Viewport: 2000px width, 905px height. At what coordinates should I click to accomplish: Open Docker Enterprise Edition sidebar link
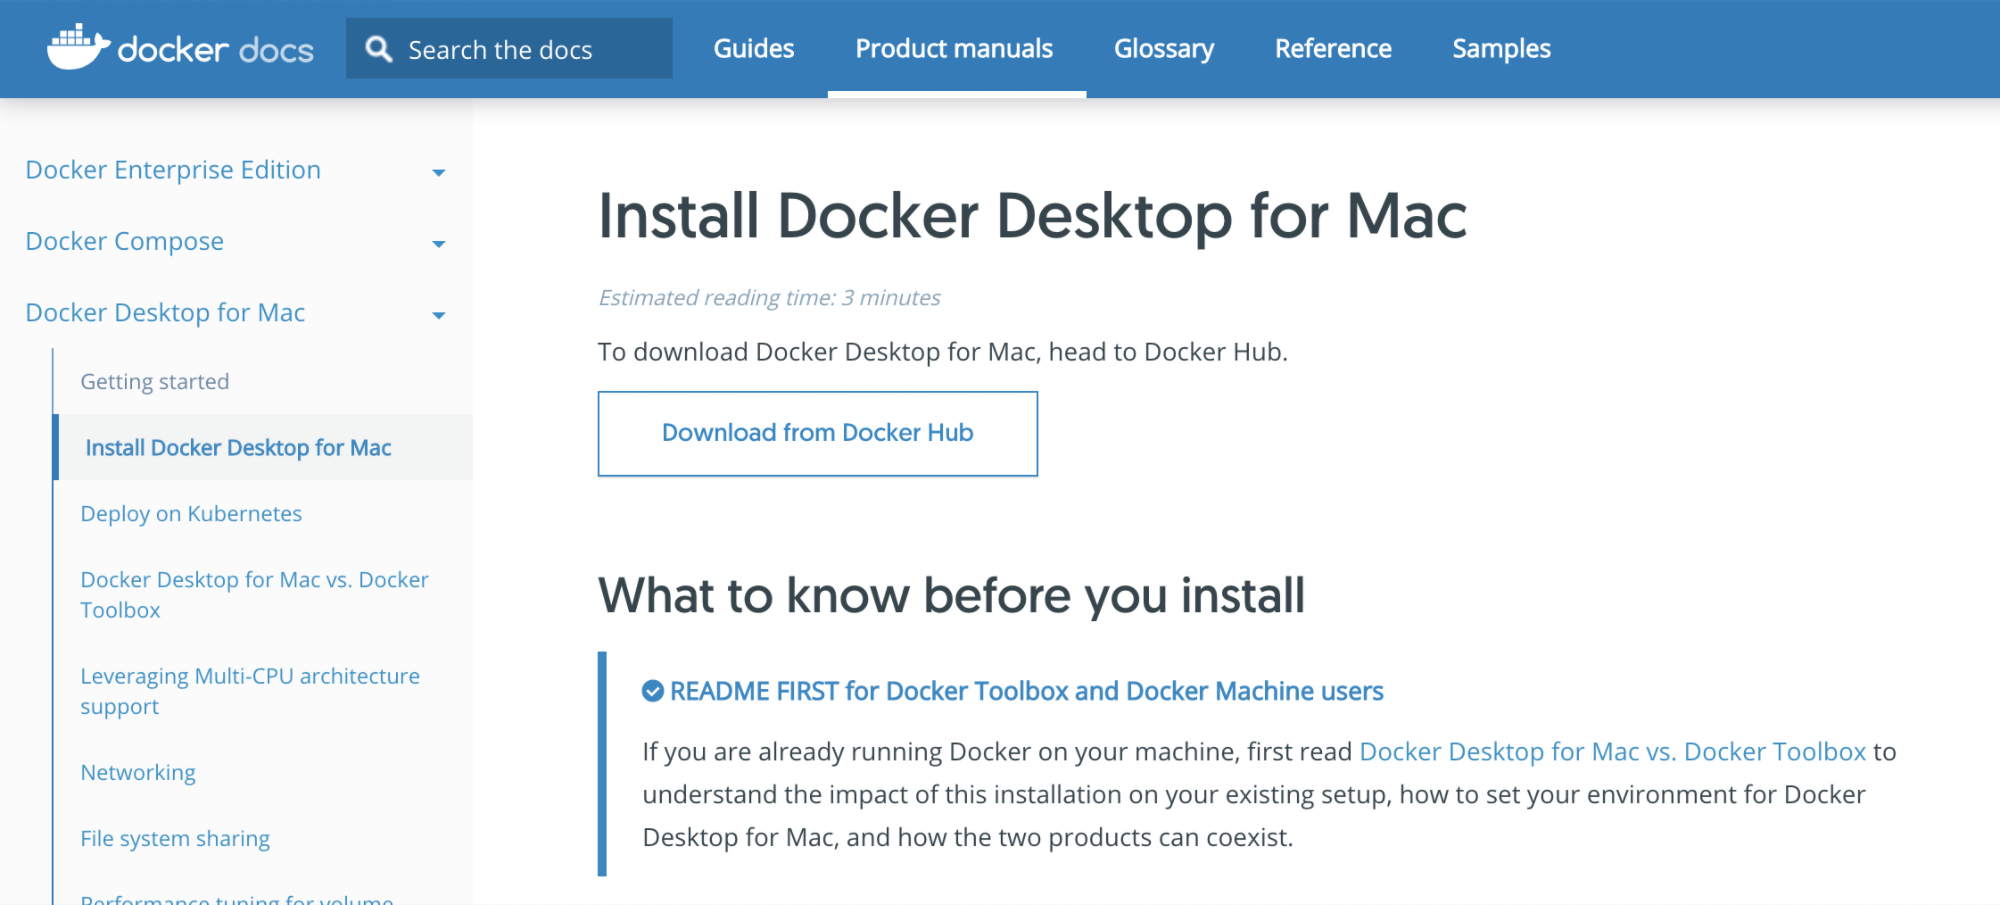coord(173,170)
